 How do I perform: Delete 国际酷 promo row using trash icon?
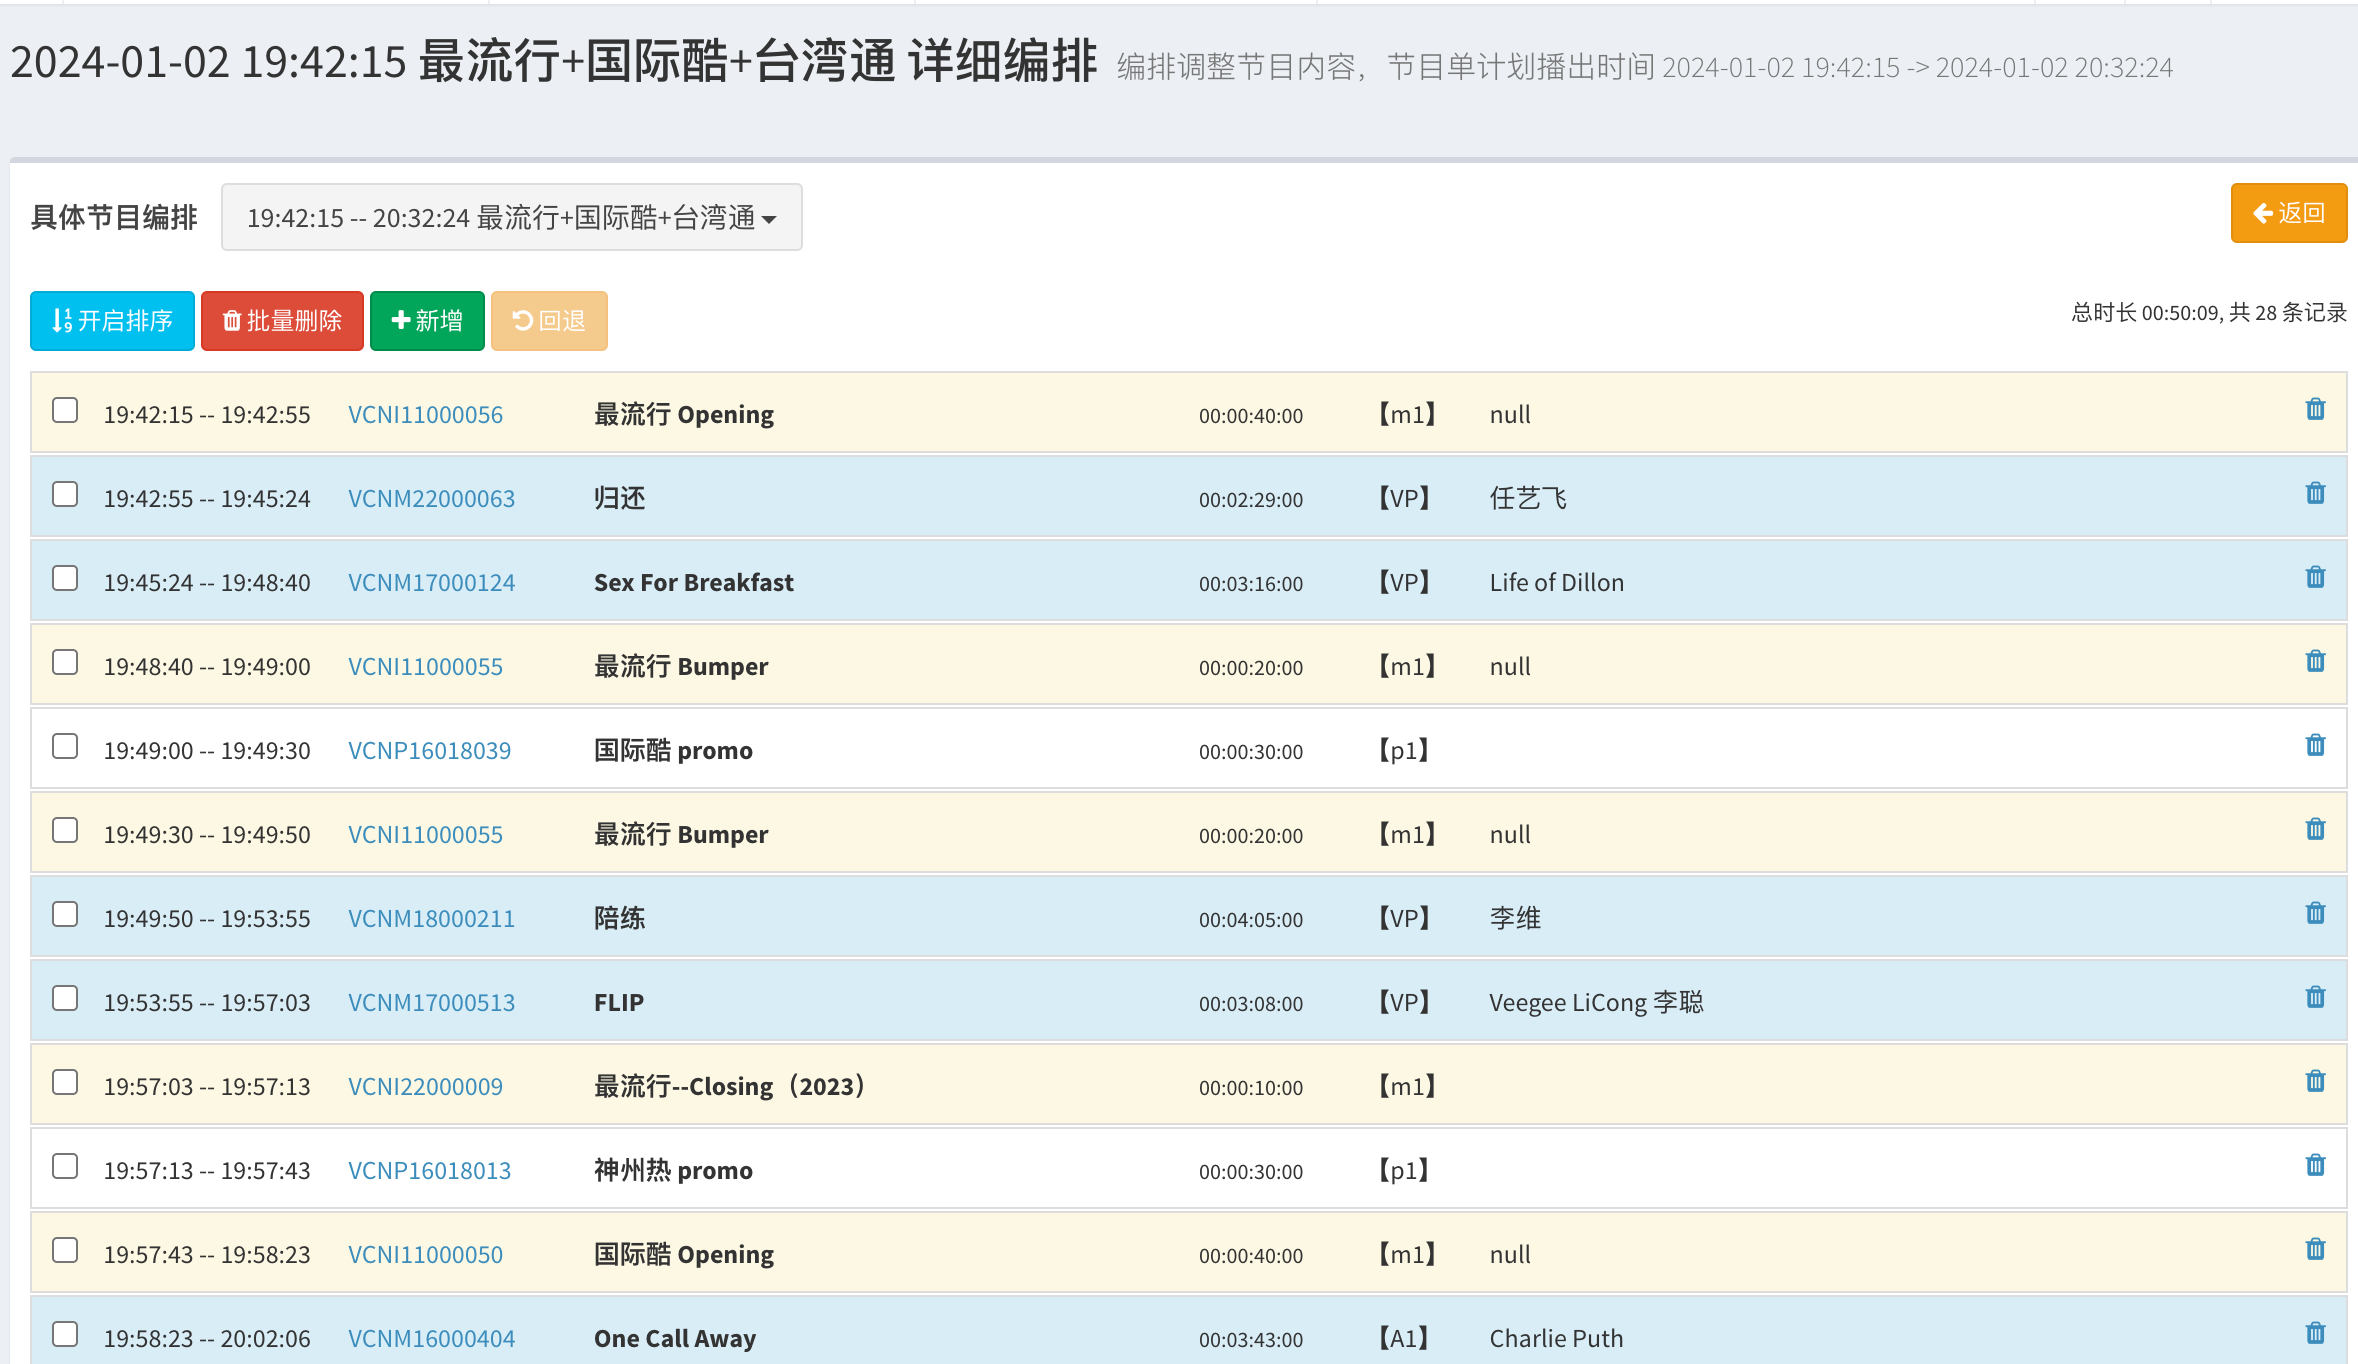(2315, 746)
